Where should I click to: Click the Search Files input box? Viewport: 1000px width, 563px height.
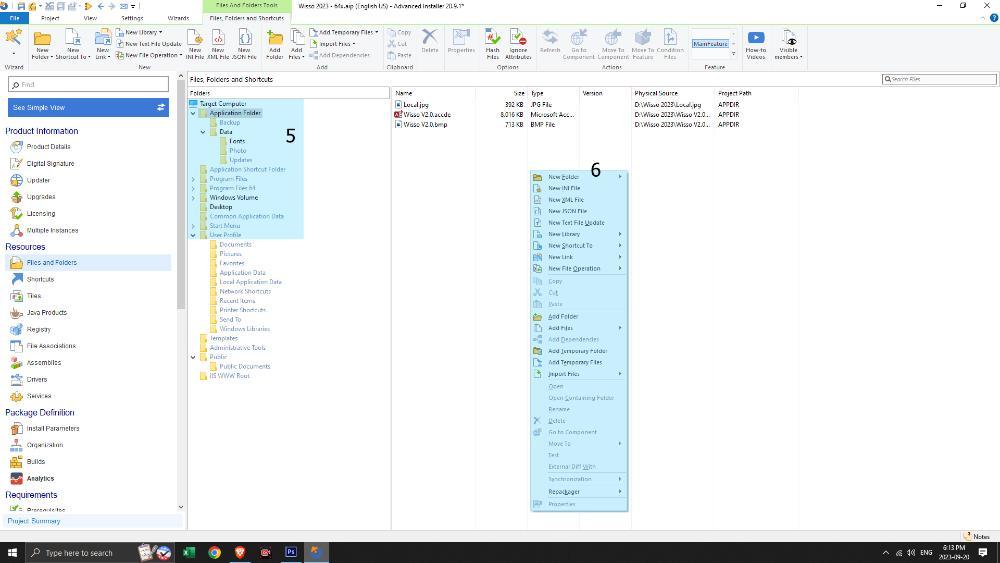point(939,79)
